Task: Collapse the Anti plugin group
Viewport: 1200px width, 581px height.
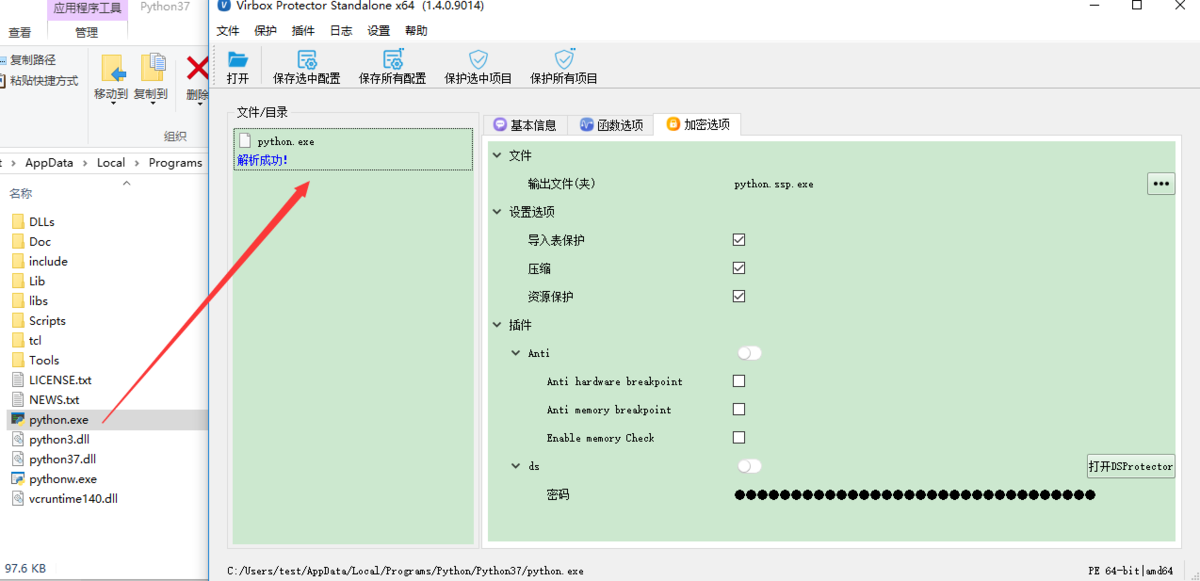Action: click(x=516, y=353)
